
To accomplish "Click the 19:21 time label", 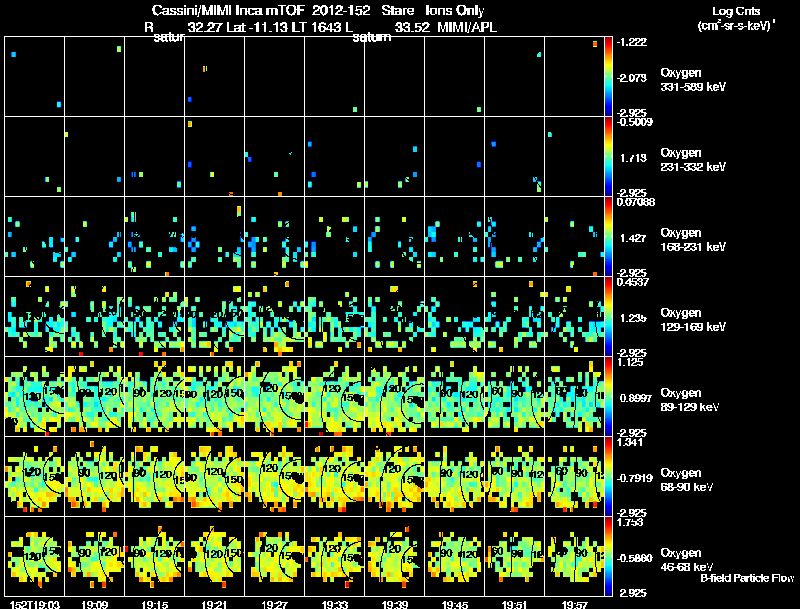I will (x=214, y=605).
